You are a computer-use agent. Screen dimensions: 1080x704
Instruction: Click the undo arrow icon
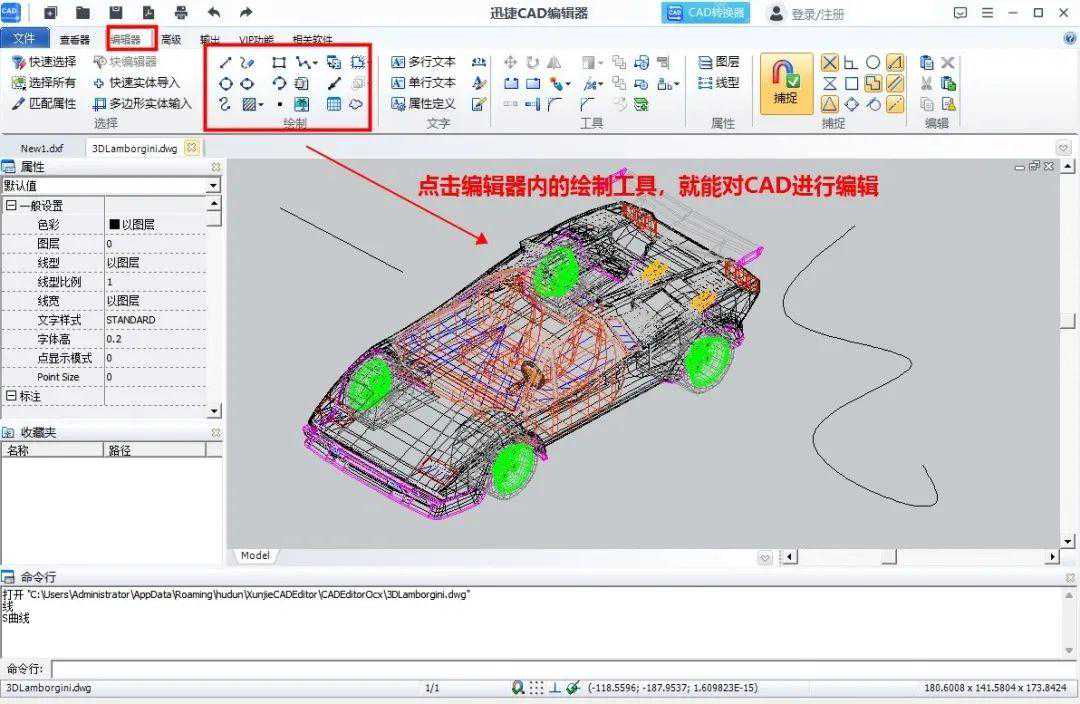[x=214, y=13]
